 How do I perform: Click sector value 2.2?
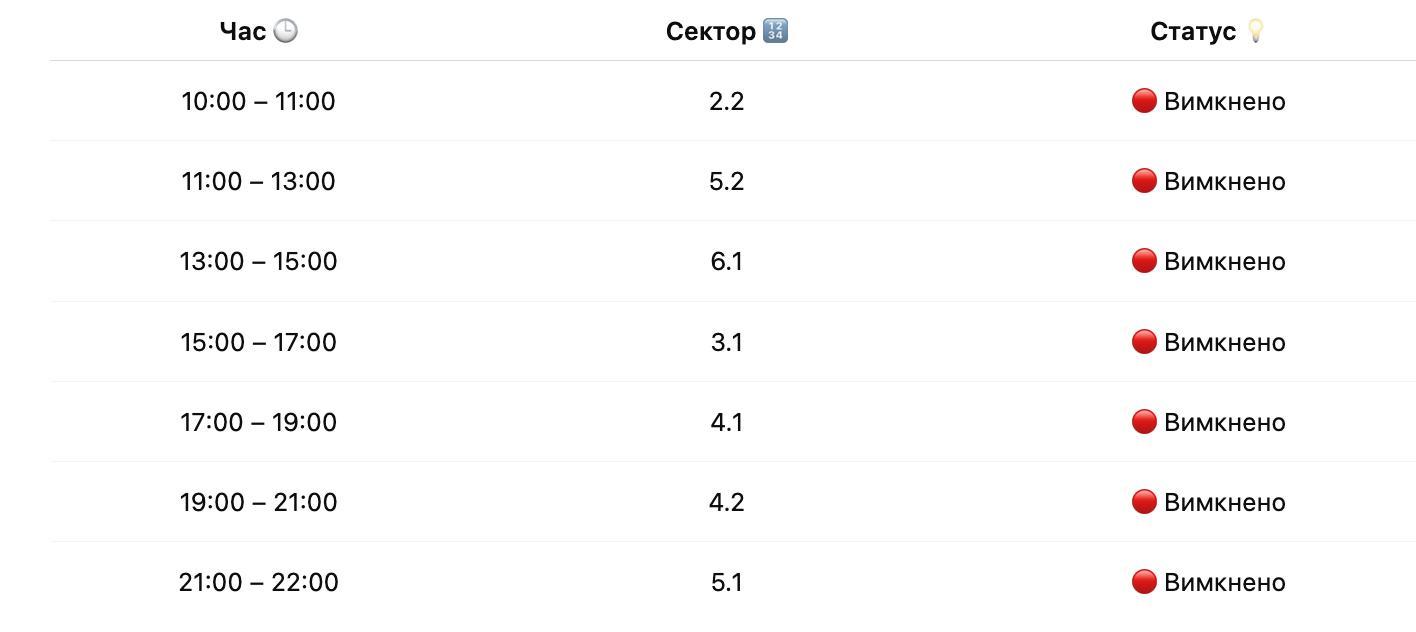tap(727, 101)
